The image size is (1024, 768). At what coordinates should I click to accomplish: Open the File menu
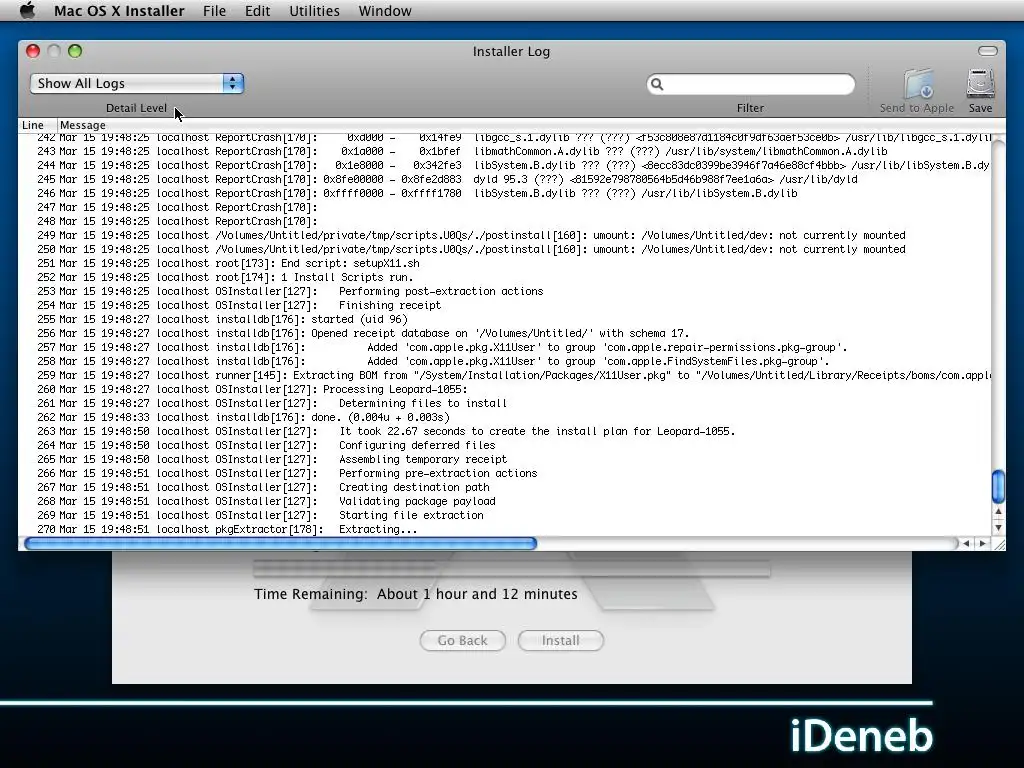coord(214,11)
